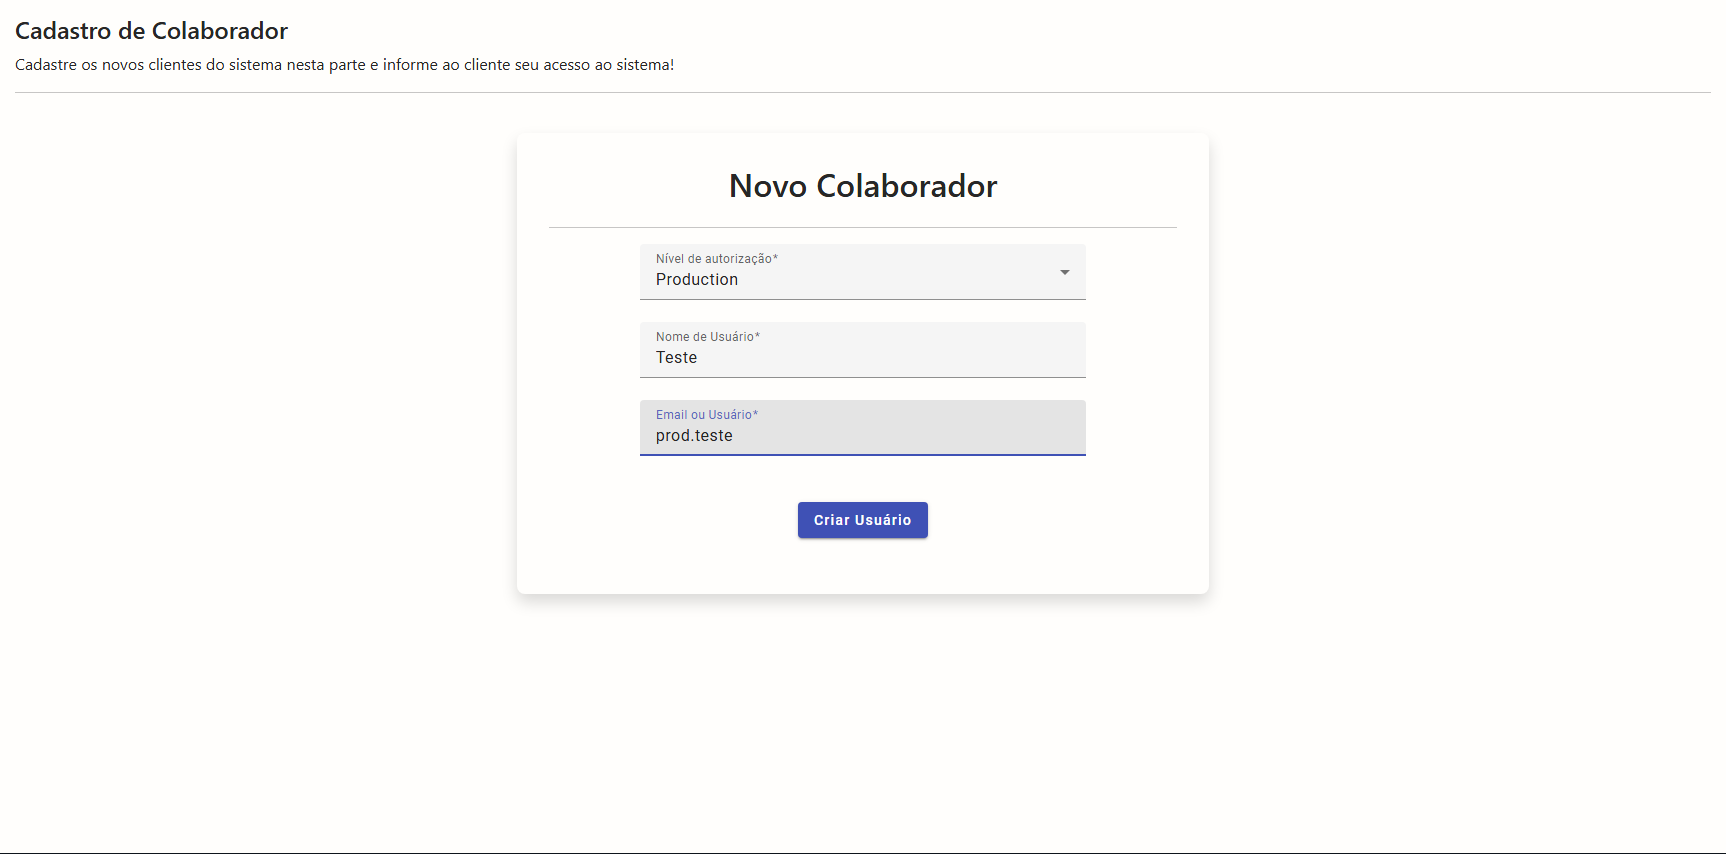Click the "Cadastro de Colaborador" page title
This screenshot has height=854, width=1726.
(x=151, y=31)
